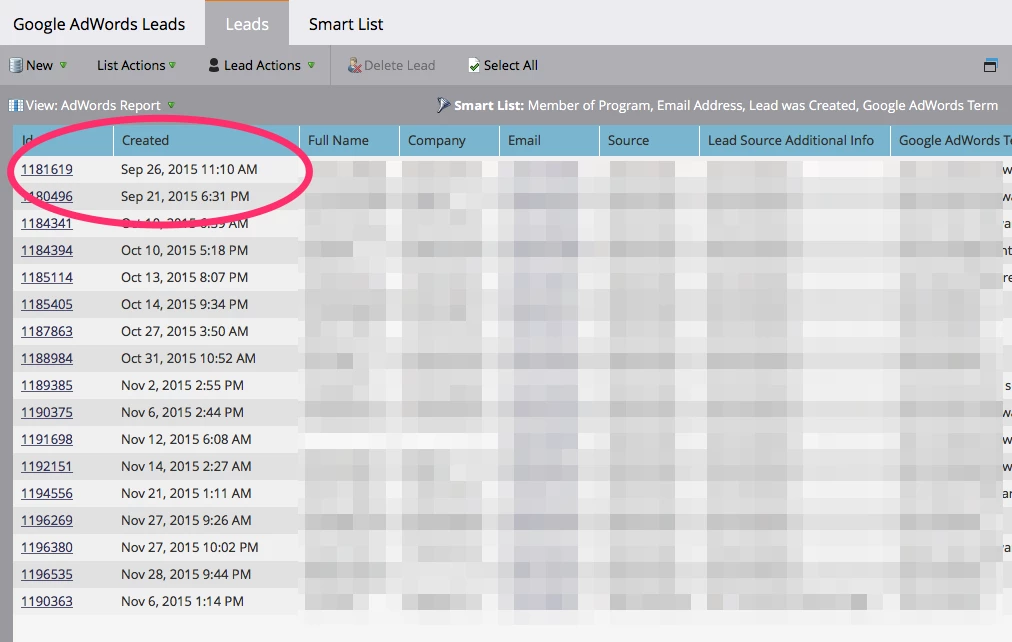
Task: Select the Nov 28, 2015 9:44 PM cell
Action: tap(206, 576)
